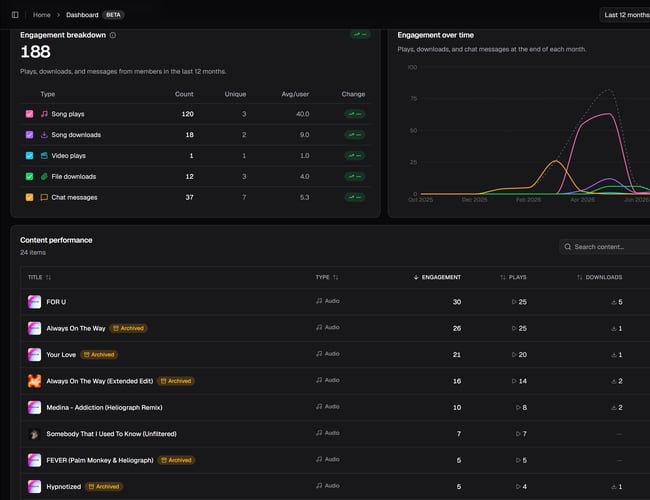Click the Video plays clapper icon
The width and height of the screenshot is (650, 500).
point(44,155)
